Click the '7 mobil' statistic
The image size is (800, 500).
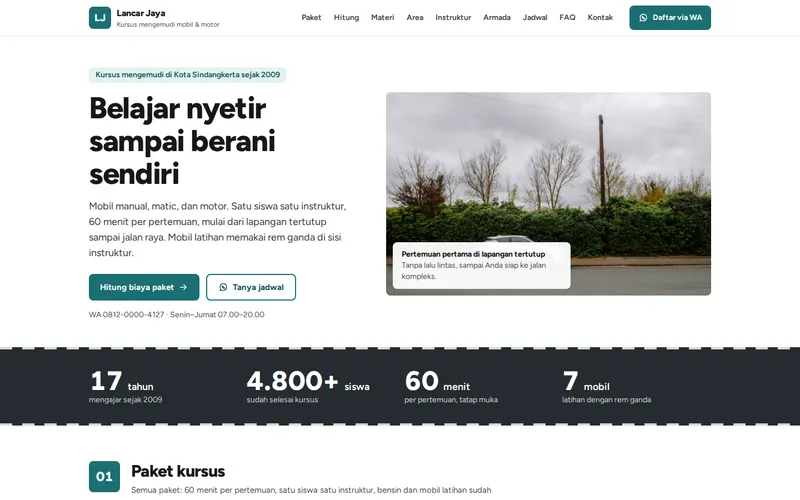pos(586,381)
